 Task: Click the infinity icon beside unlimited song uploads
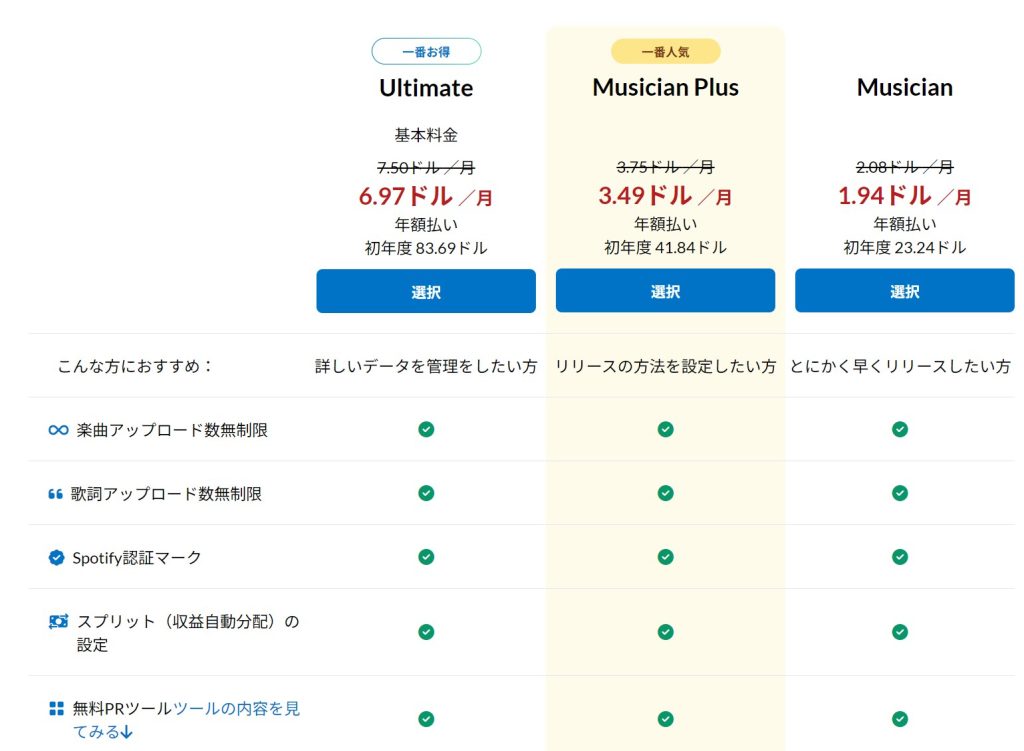[x=58, y=430]
